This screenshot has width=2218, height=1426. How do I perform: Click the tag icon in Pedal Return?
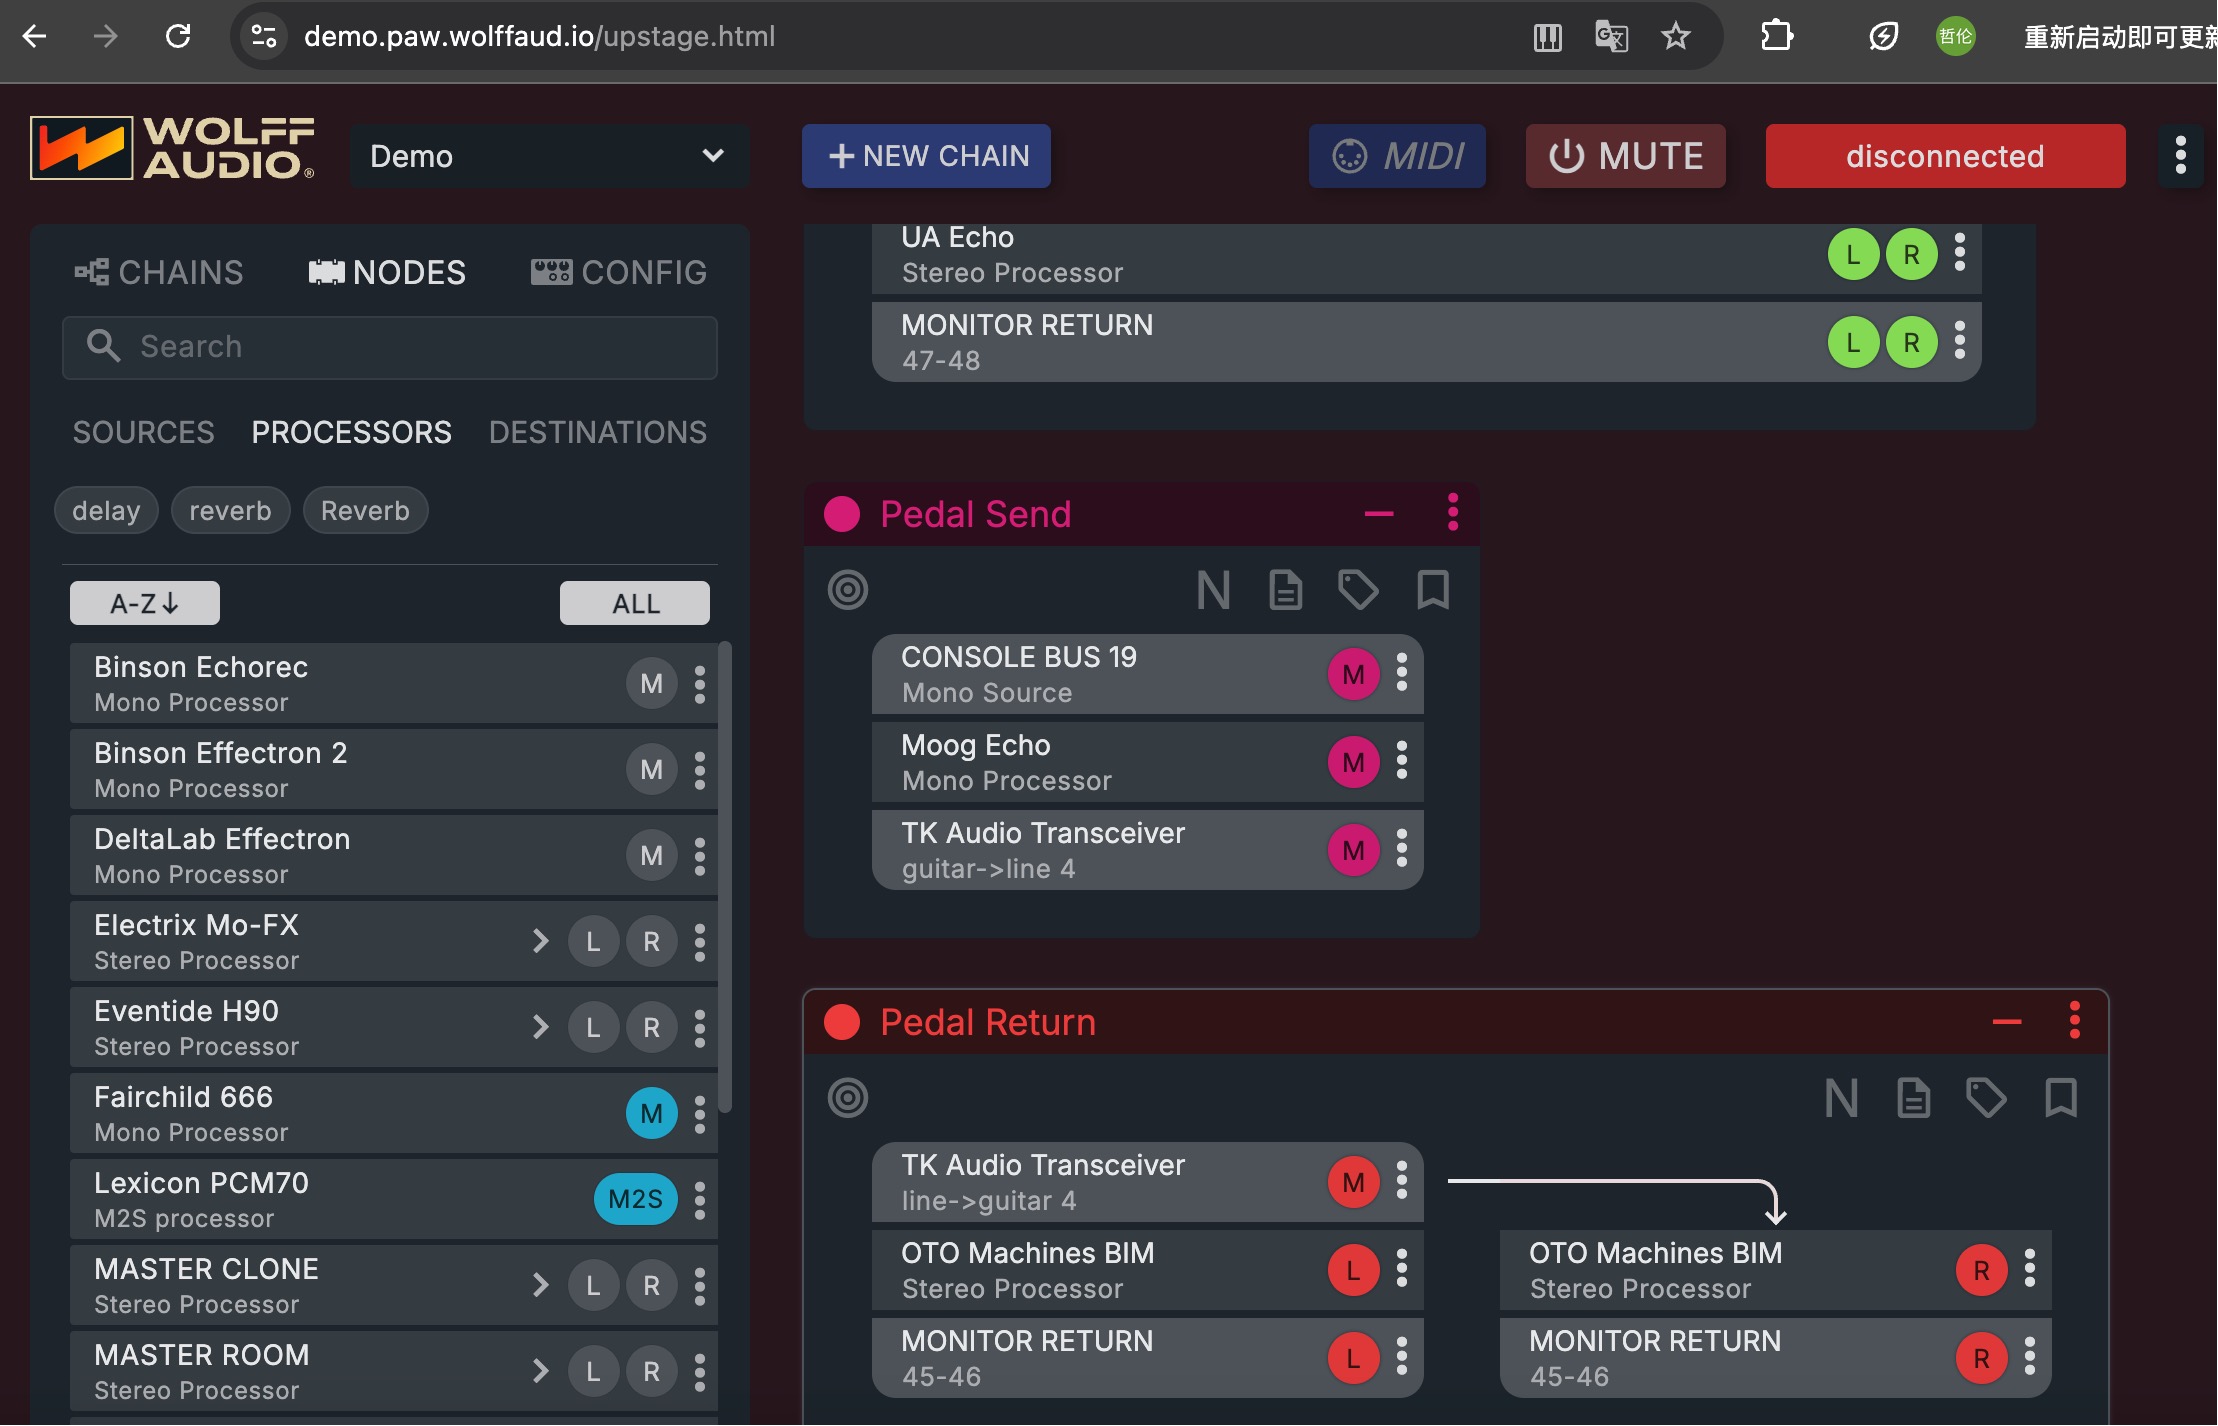click(x=1986, y=1098)
